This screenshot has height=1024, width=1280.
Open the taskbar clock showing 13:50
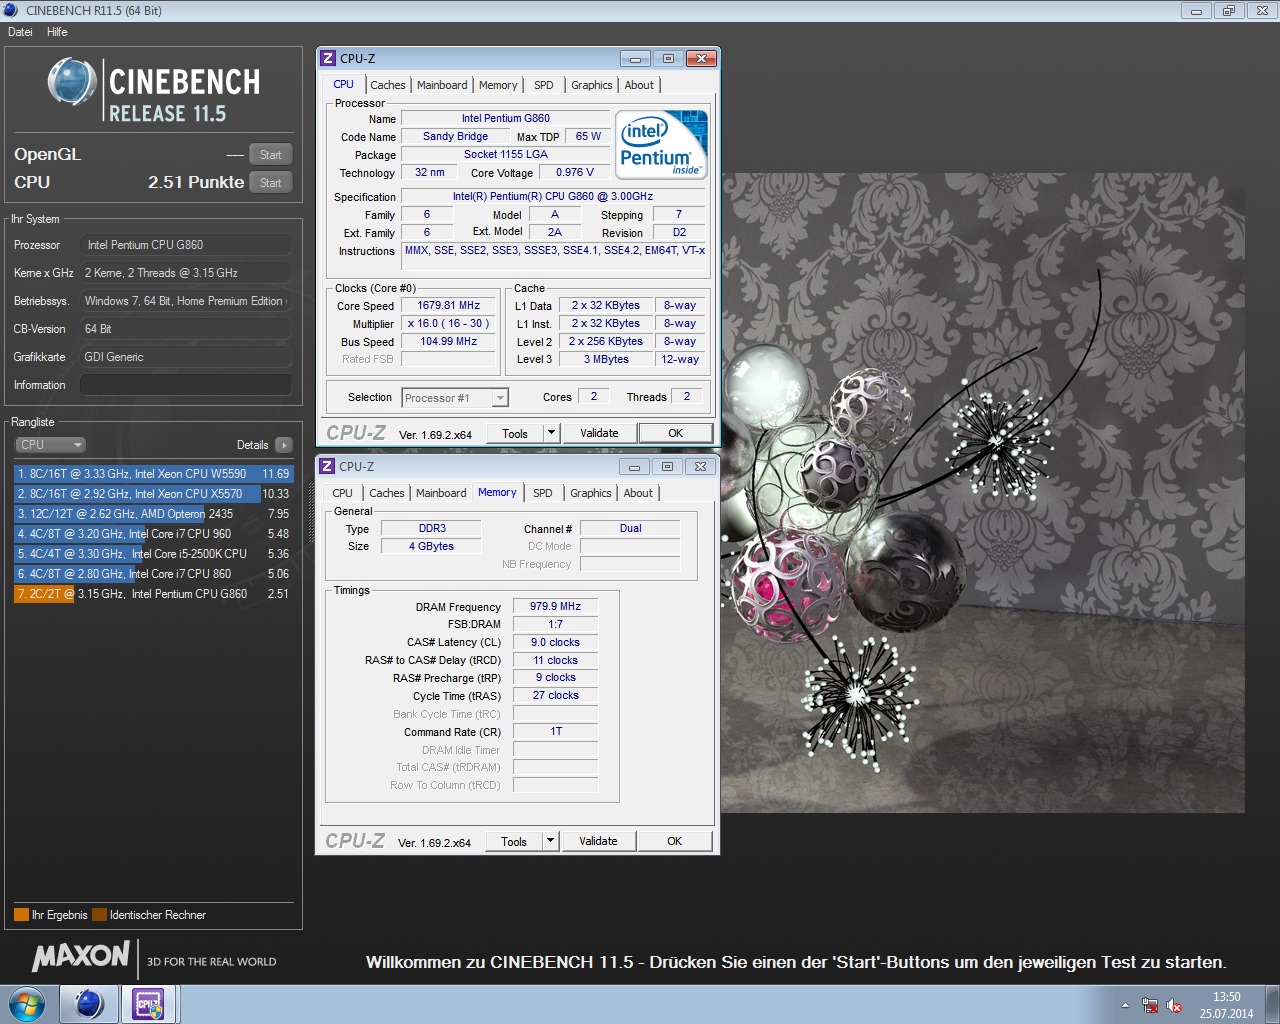(x=1227, y=1005)
